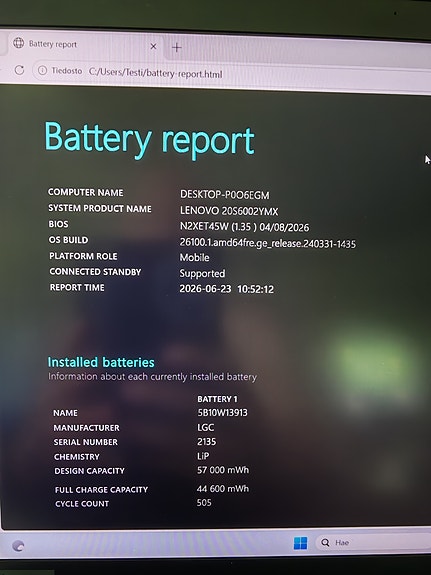Click the Tiedosto file info icon
Screen dimensions: 431x575
tap(43, 70)
